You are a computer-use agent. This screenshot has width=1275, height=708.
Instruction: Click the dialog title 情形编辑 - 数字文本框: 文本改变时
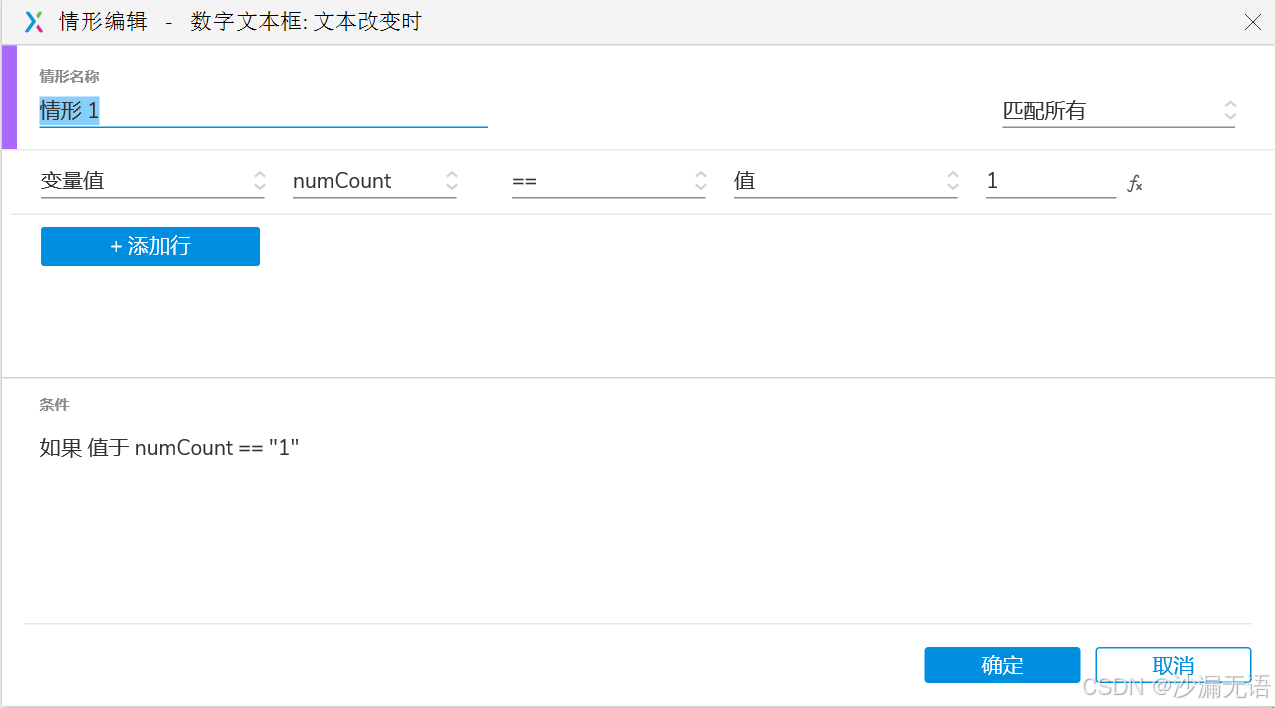(241, 22)
